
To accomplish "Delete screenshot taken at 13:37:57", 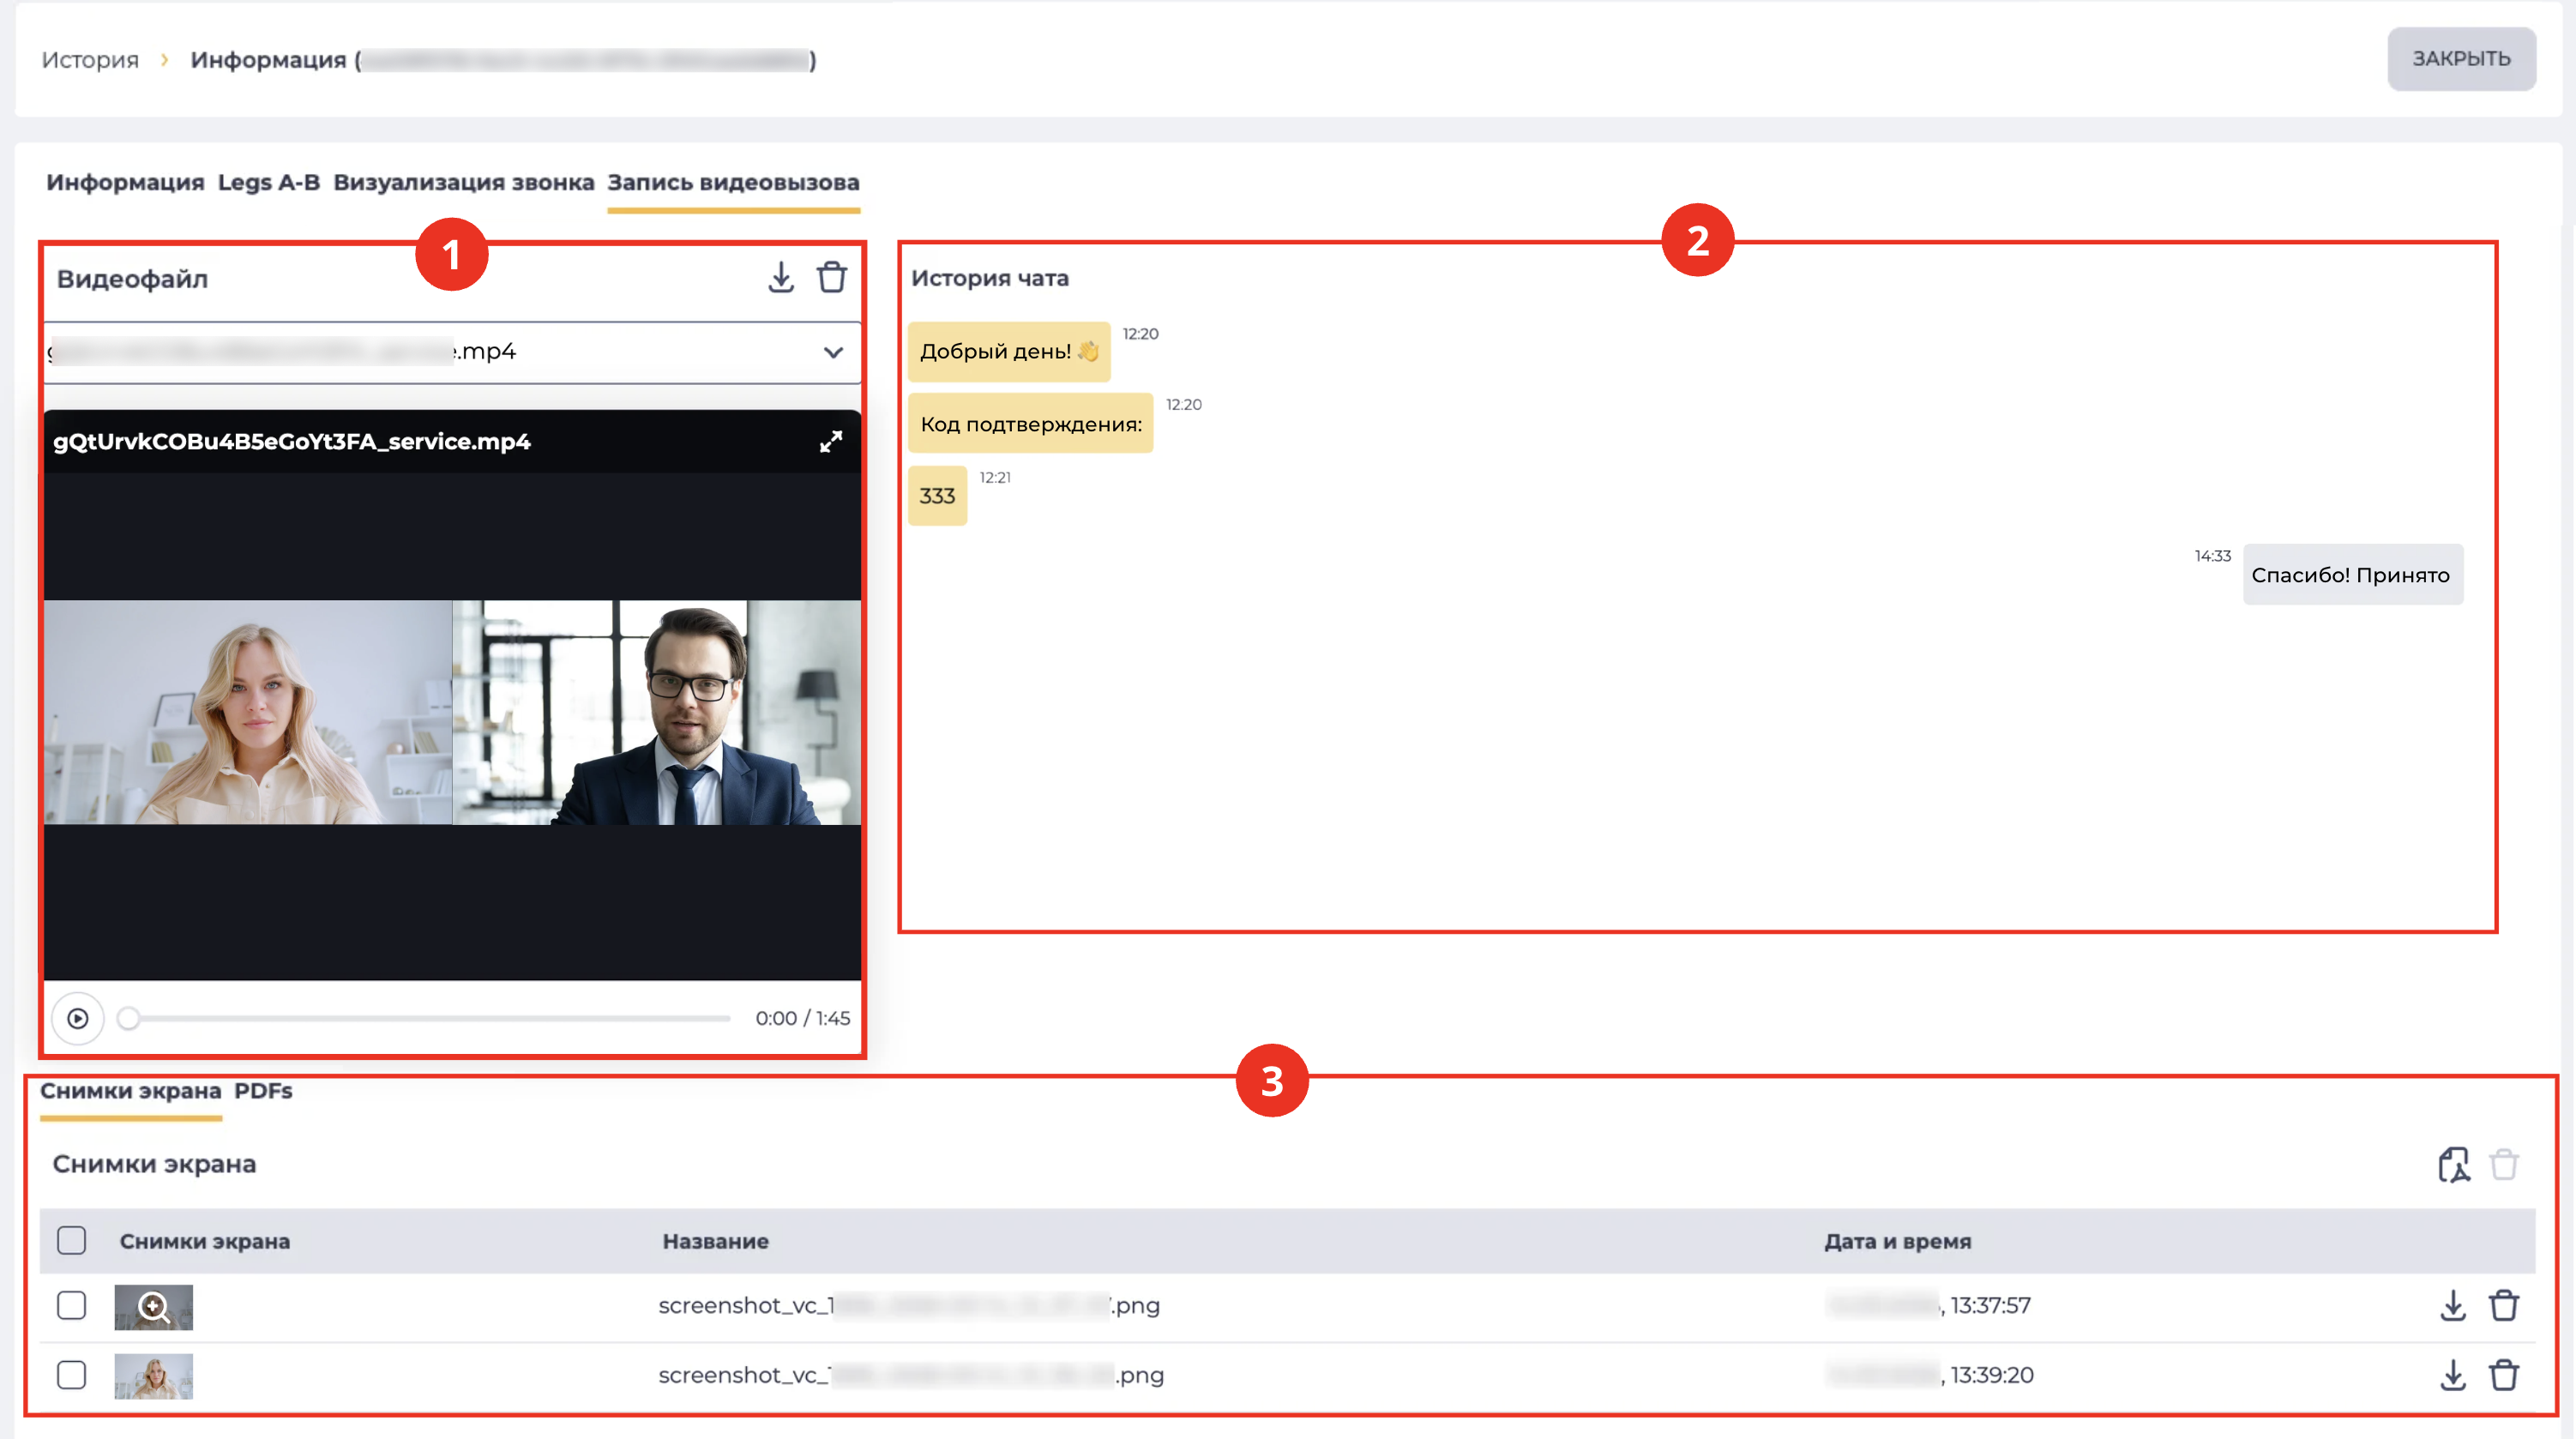I will tap(2504, 1305).
